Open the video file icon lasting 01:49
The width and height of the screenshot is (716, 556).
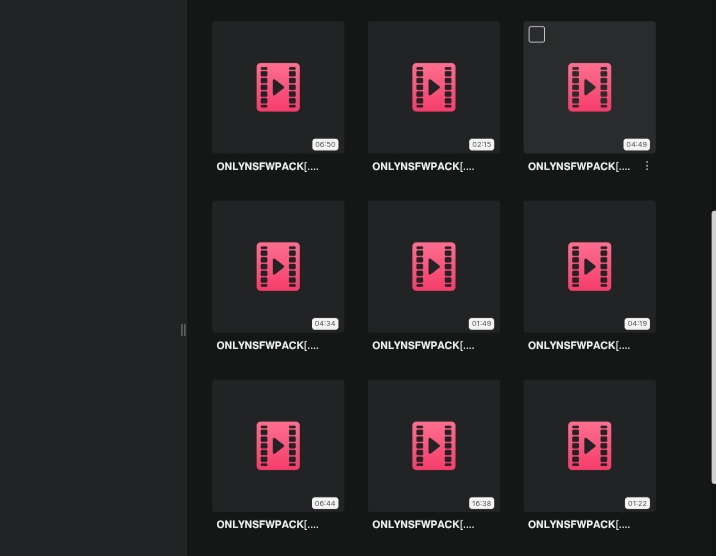click(x=434, y=267)
